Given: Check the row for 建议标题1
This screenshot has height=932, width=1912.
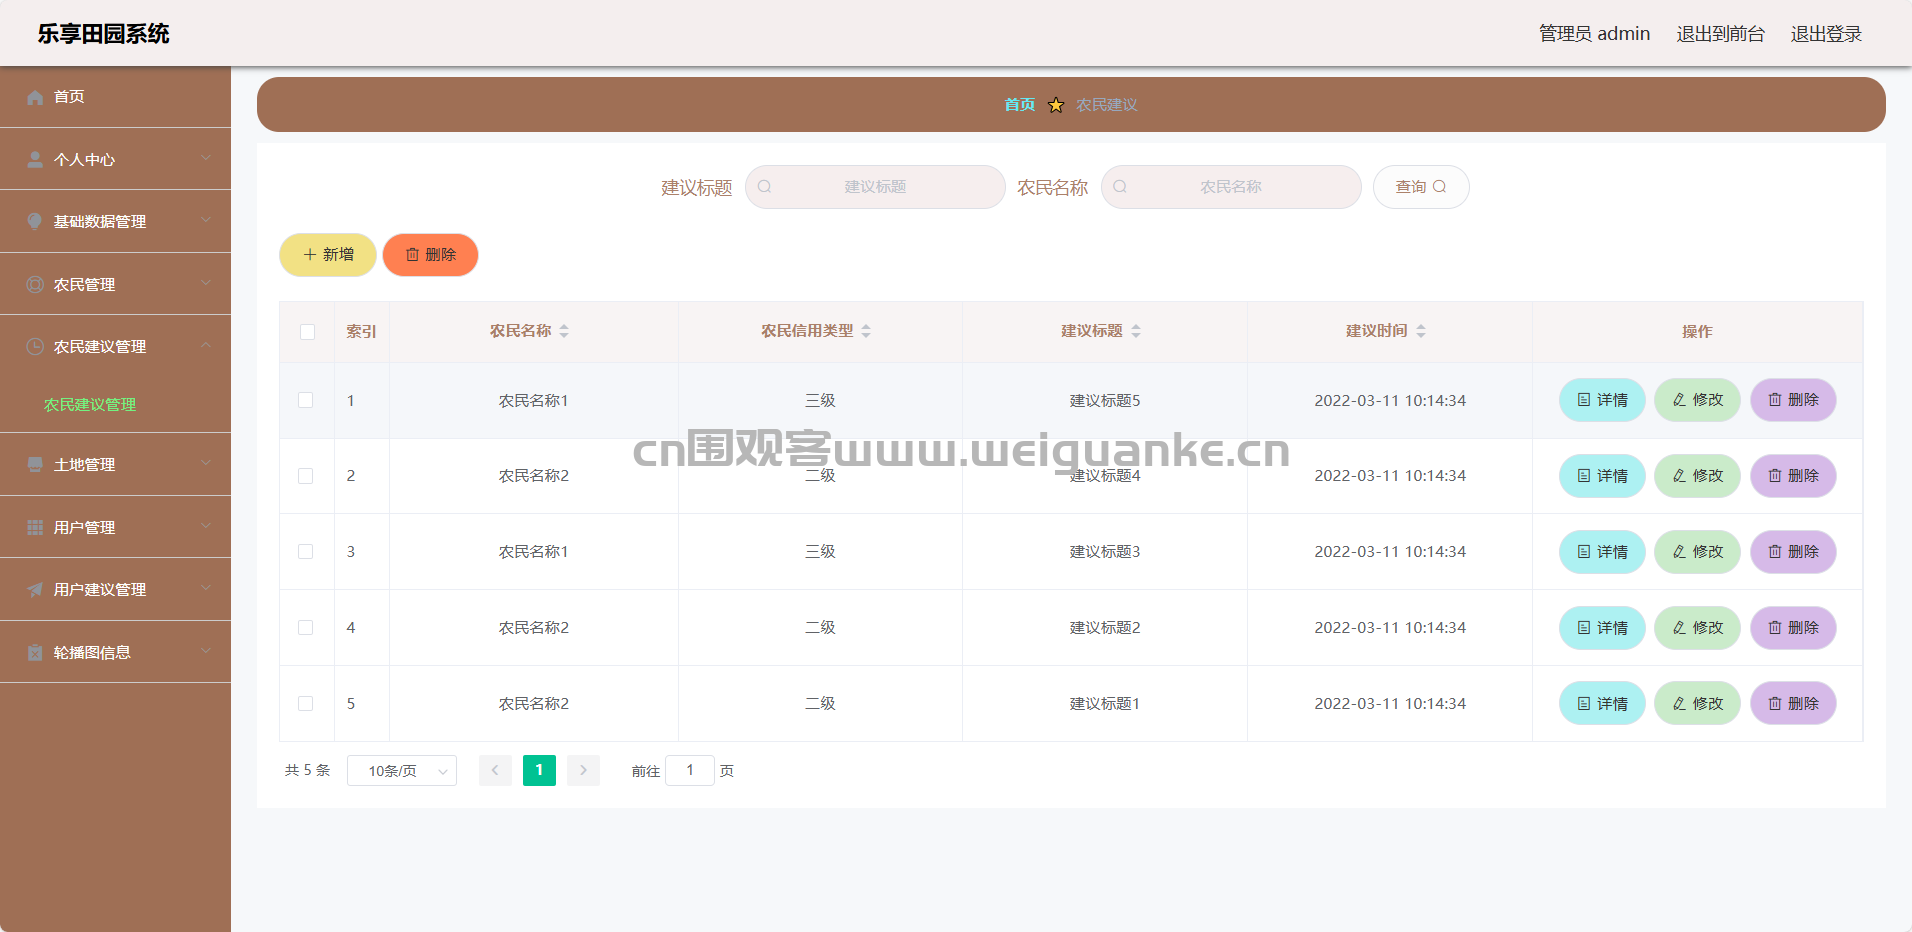Looking at the screenshot, I should (306, 704).
